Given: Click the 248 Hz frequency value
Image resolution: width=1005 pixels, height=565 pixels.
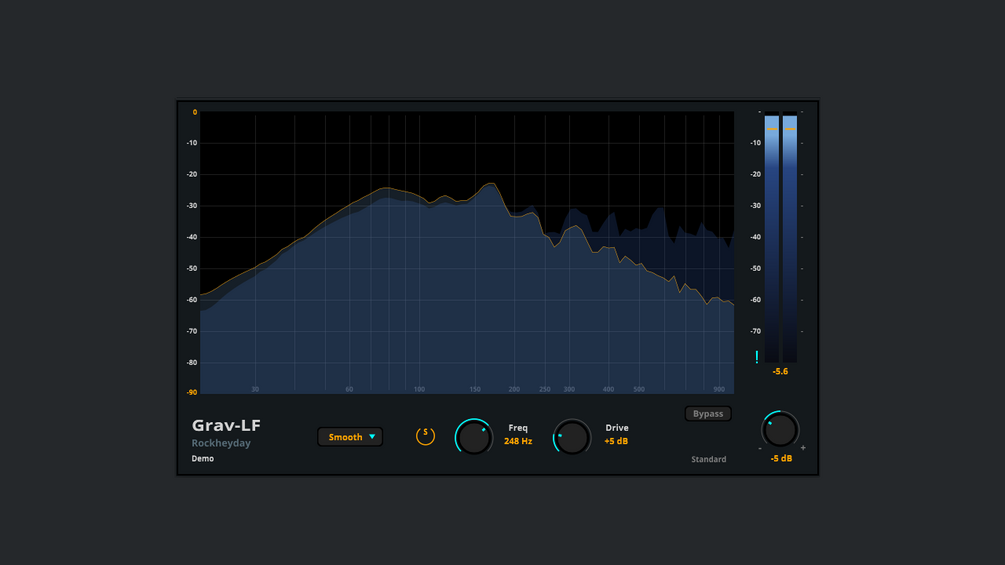Looking at the screenshot, I should coord(518,441).
